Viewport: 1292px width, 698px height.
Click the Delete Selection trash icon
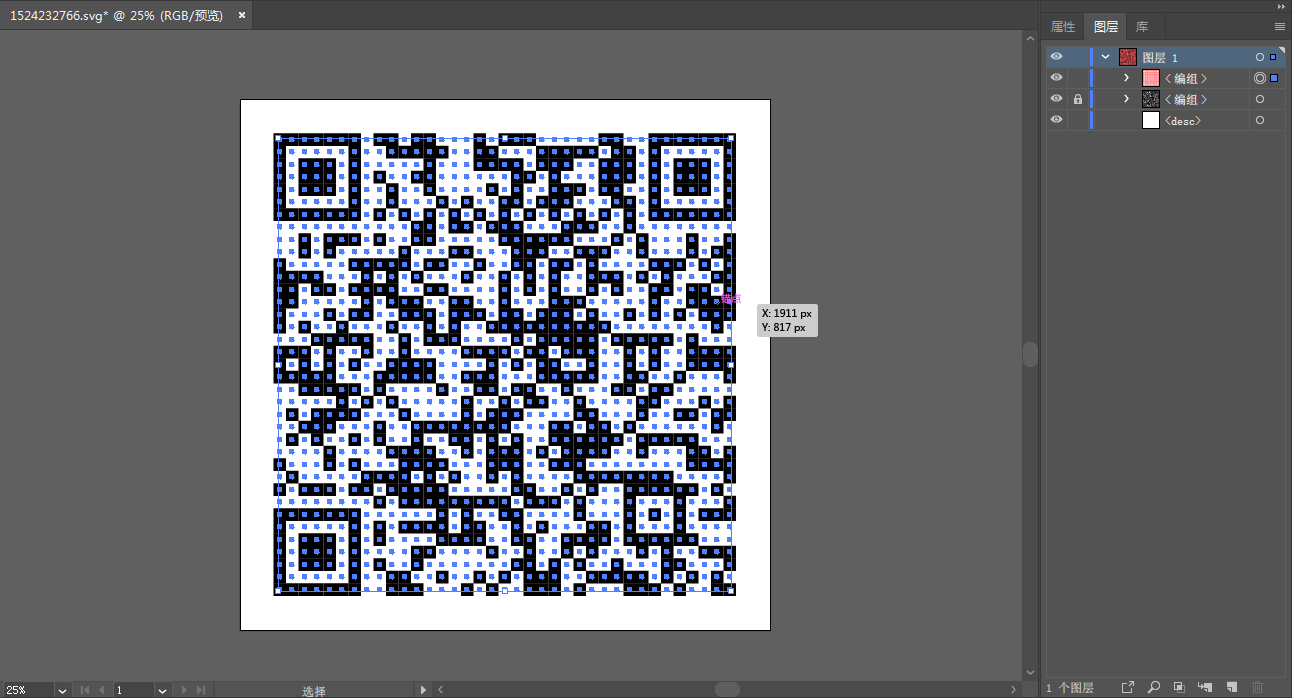[1258, 687]
